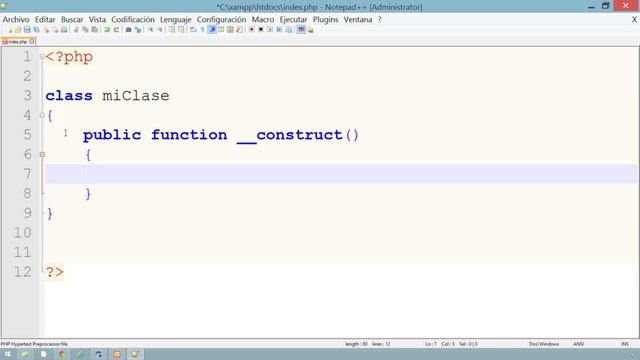Click the __construct text on line 5
Screen dimensions: 640x360
(x=289, y=135)
